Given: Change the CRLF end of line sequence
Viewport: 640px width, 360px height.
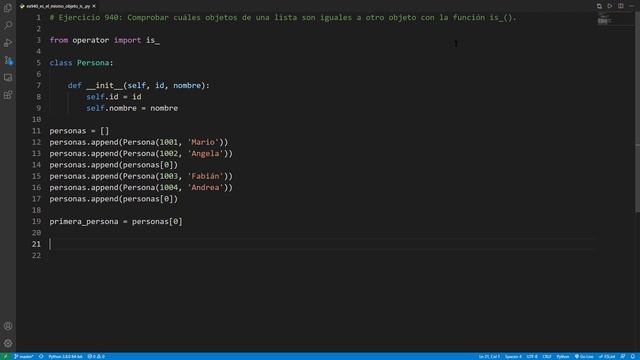Looking at the screenshot, I should 547,356.
